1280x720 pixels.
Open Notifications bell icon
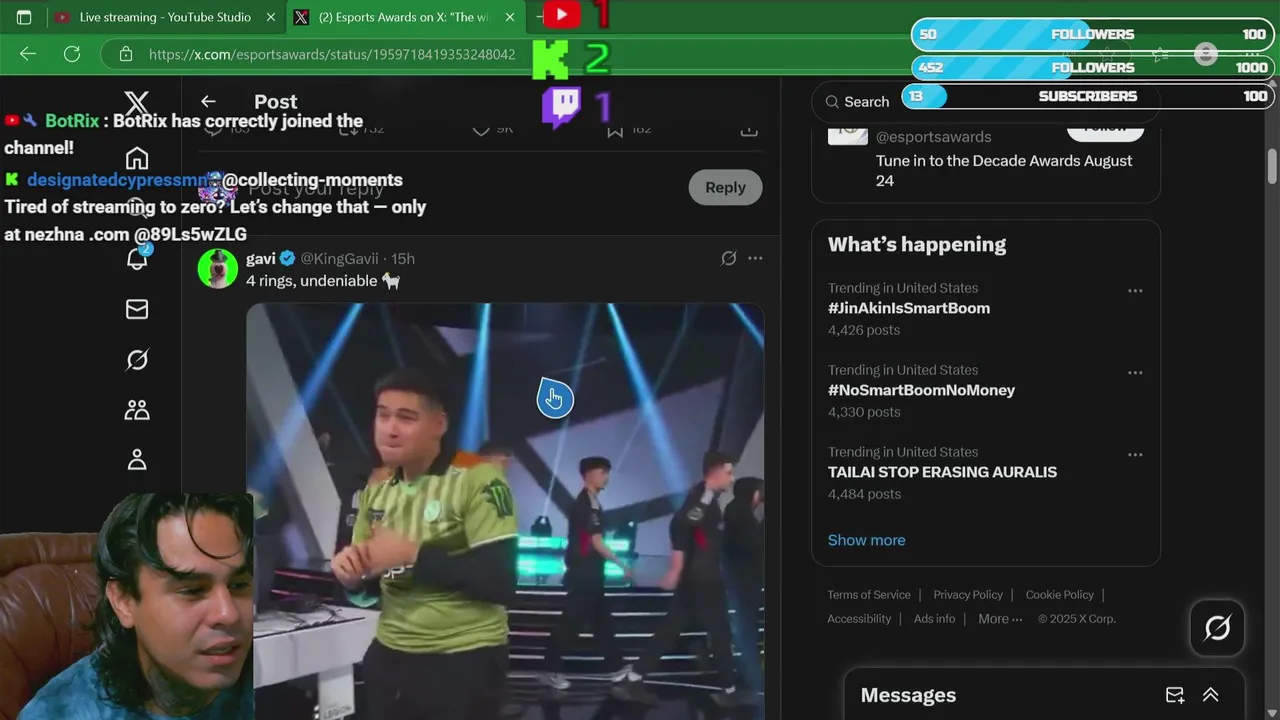[x=137, y=259]
